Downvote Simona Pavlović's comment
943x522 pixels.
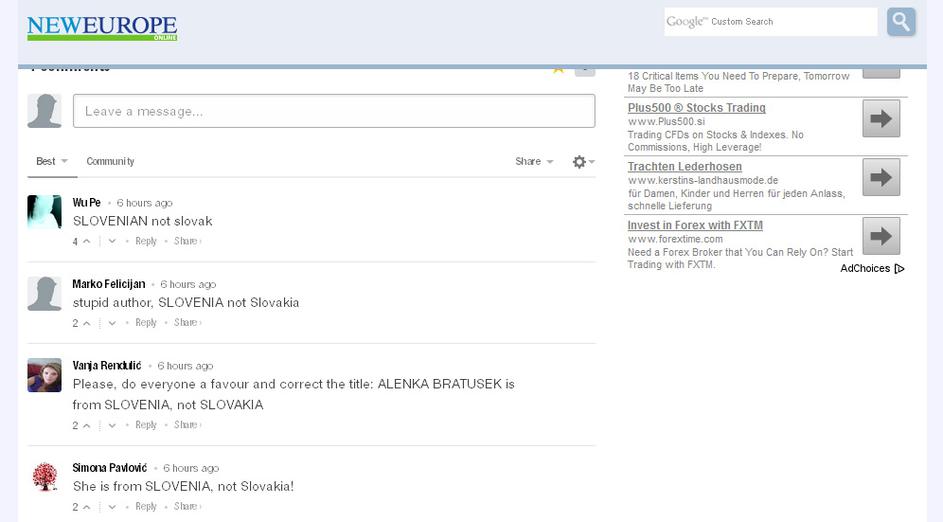point(112,507)
